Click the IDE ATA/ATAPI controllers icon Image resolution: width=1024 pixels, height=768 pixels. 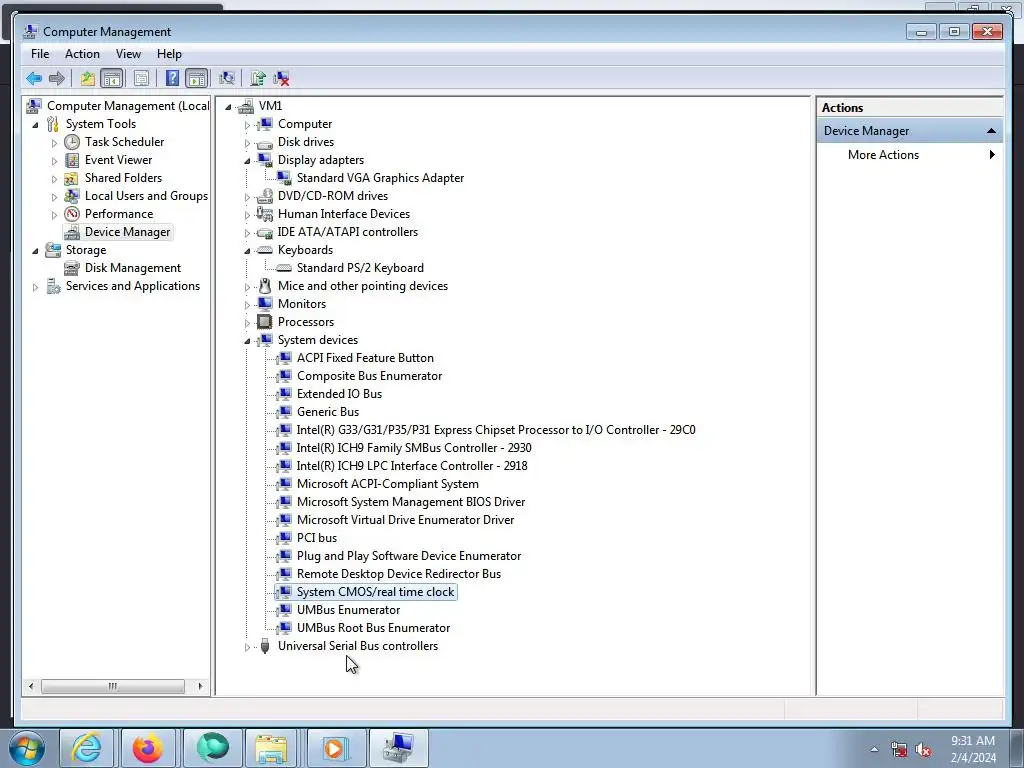click(x=264, y=232)
